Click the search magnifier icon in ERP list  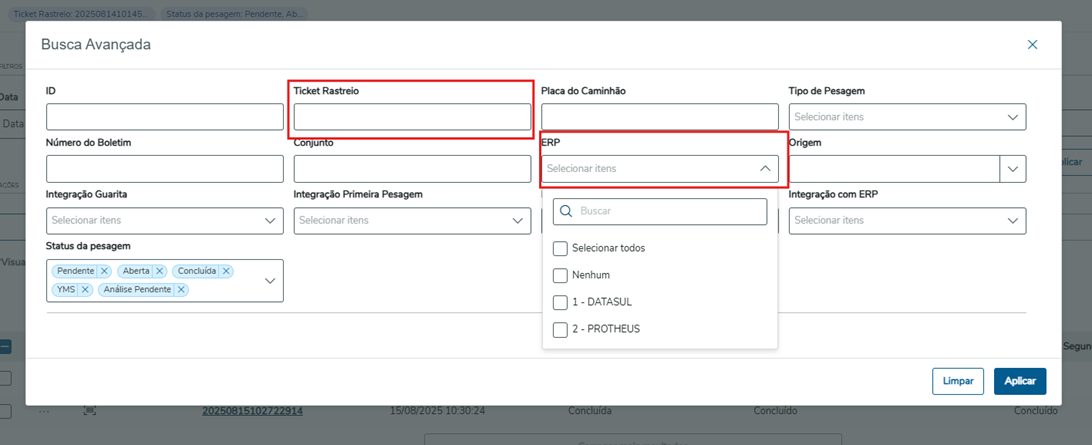point(566,211)
